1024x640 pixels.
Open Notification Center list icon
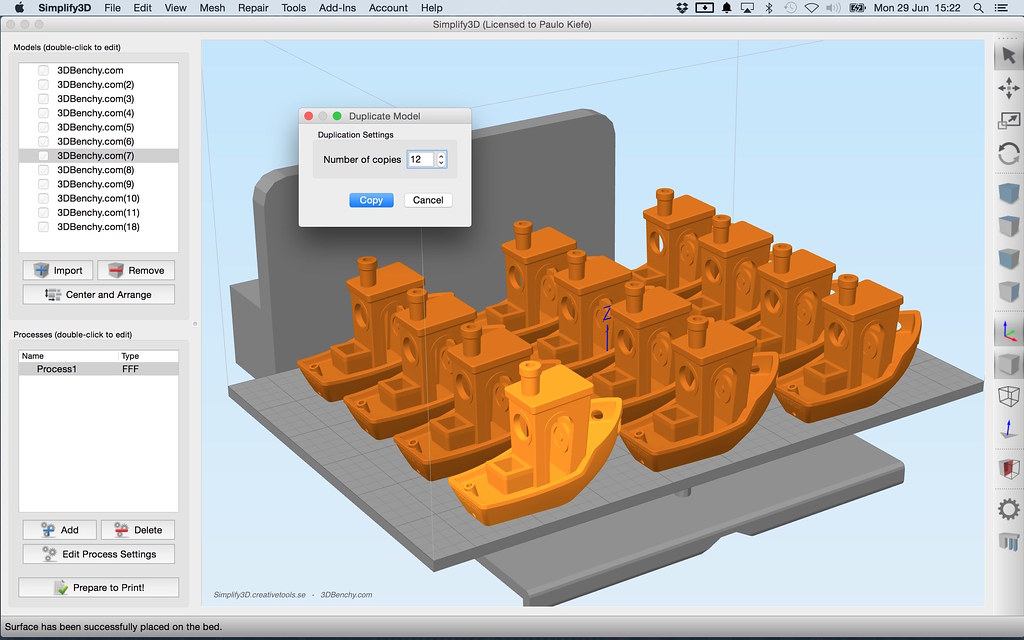[x=1000, y=8]
